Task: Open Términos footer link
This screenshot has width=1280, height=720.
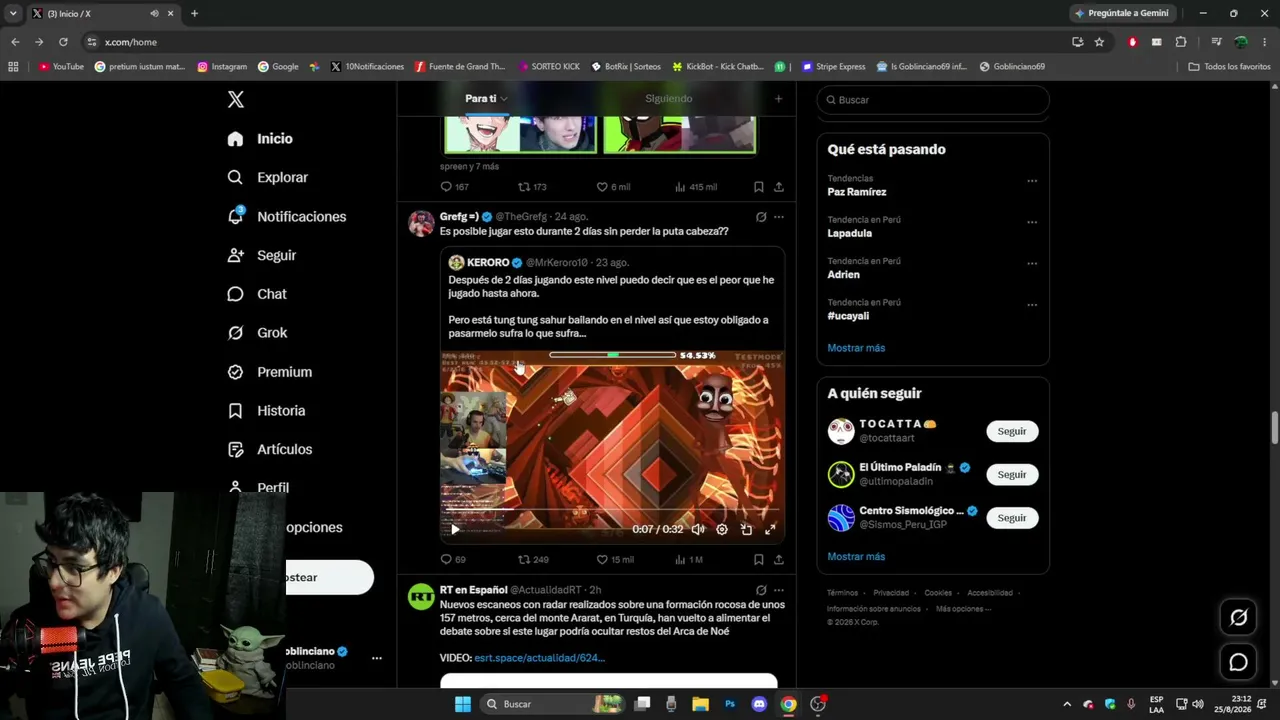Action: [842, 593]
